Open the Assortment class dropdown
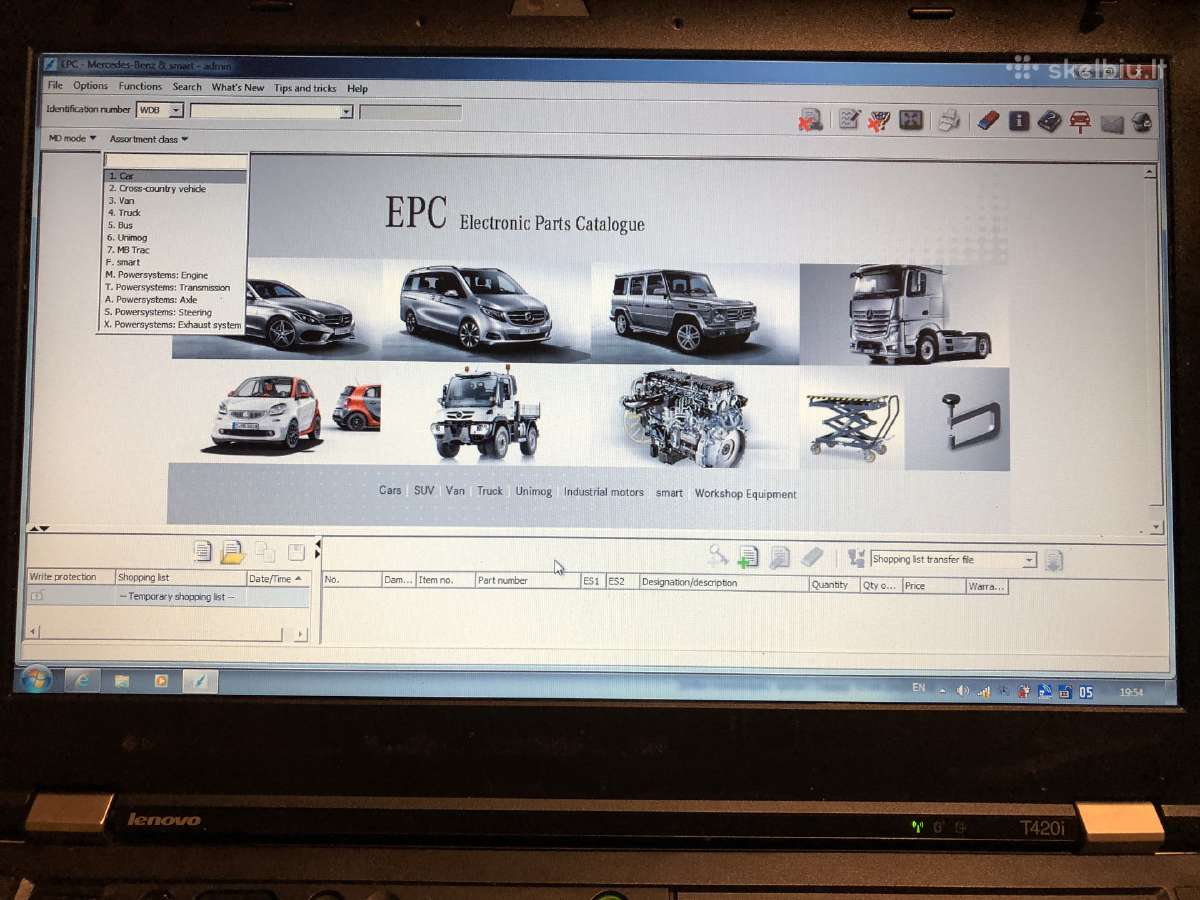The image size is (1200, 900). click(x=149, y=139)
